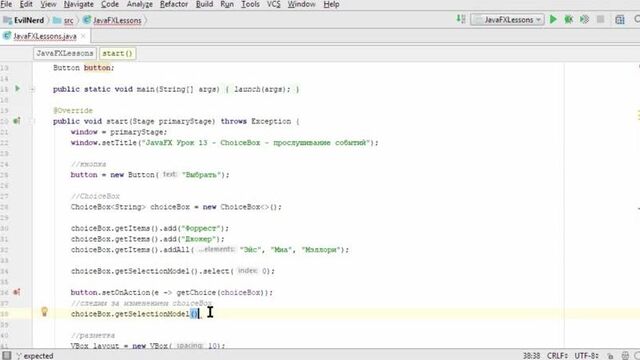Open the Tools menu
Screen dimensions: 640x360
click(250, 4)
